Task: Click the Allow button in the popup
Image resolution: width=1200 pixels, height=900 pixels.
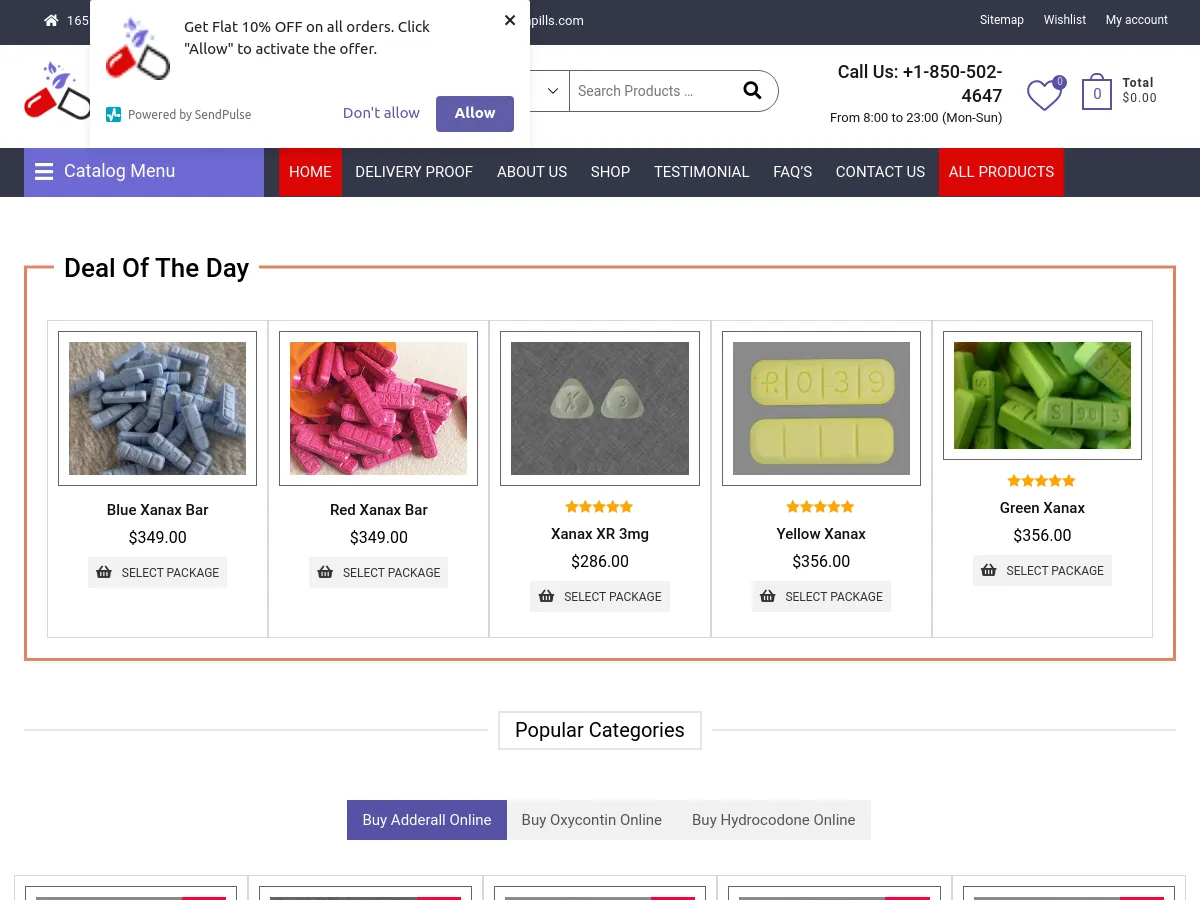Action: 475,113
